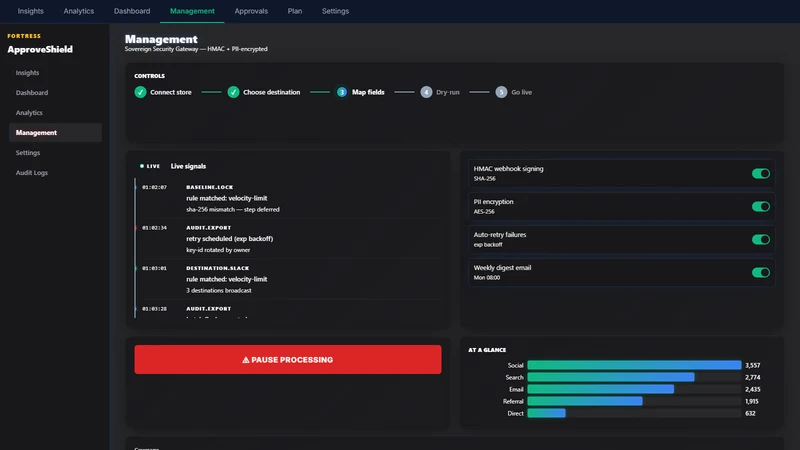
Task: Open the Dashboard top tab
Action: click(132, 11)
